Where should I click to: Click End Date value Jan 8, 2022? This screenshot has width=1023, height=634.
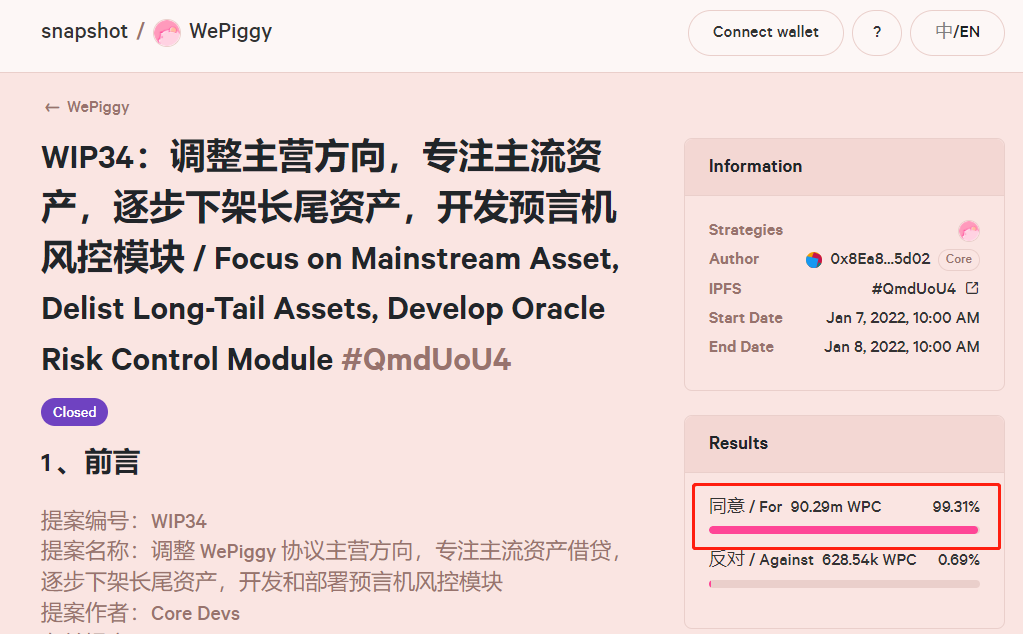point(902,346)
